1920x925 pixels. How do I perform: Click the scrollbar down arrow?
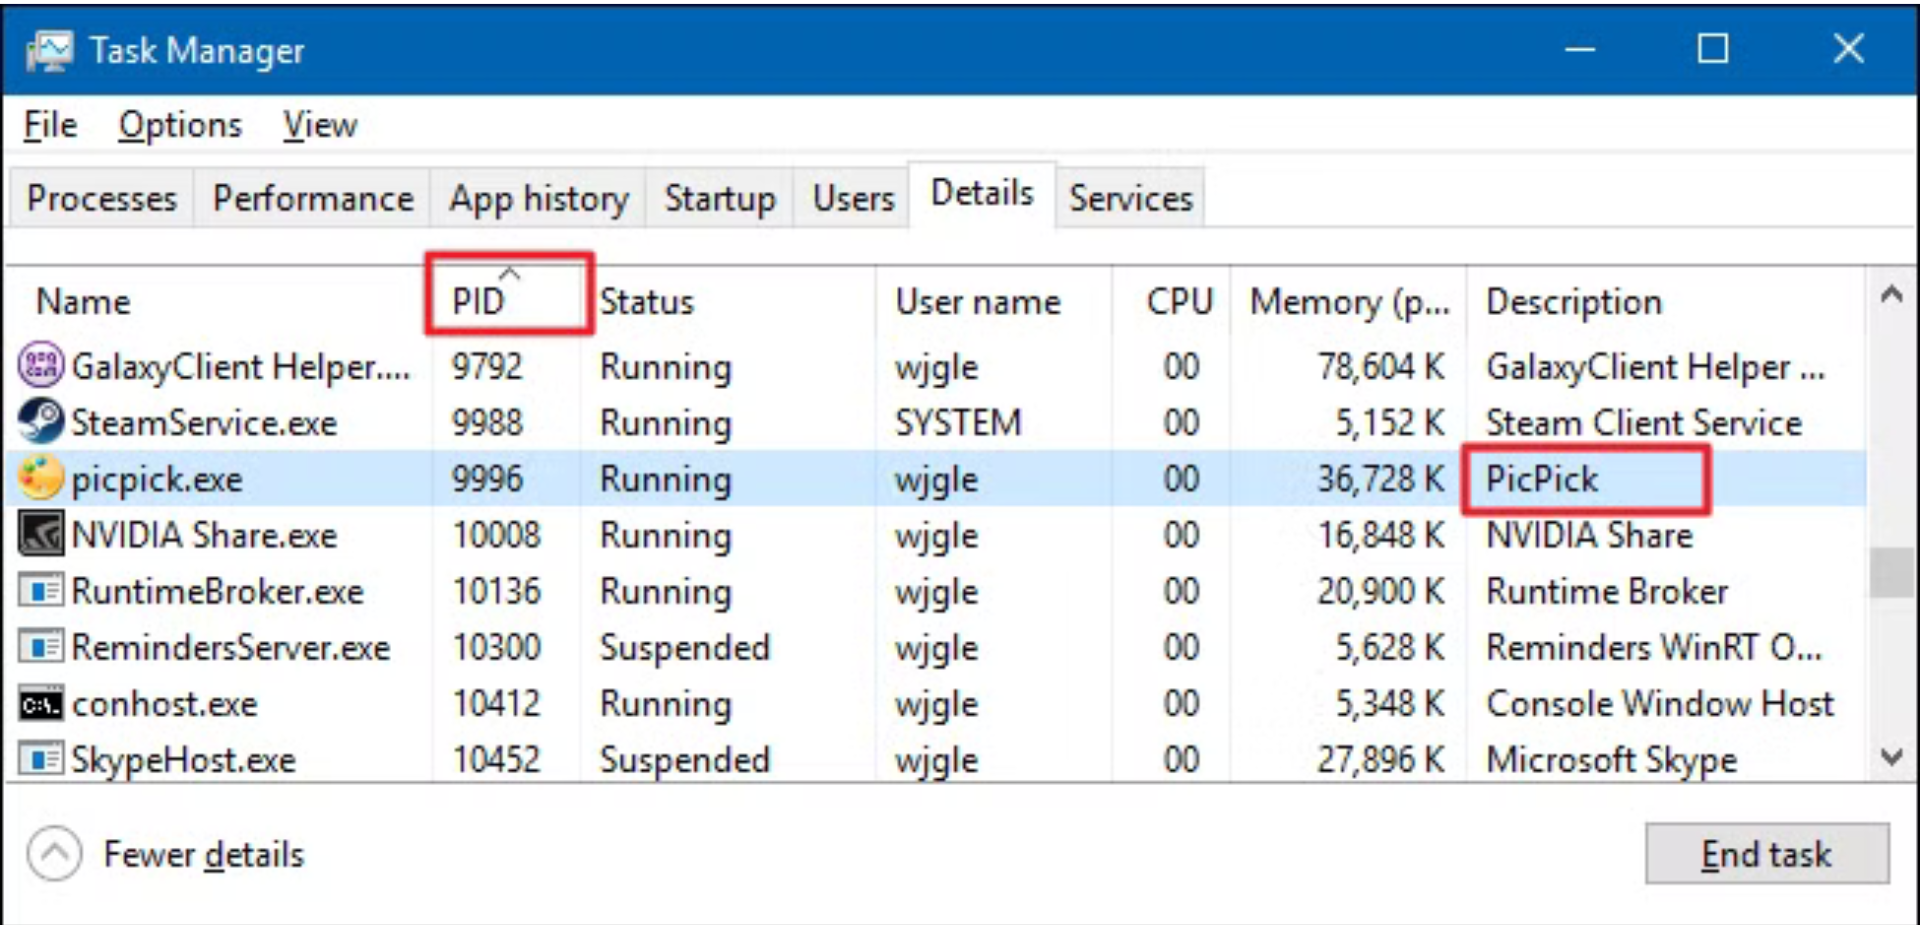1891,757
